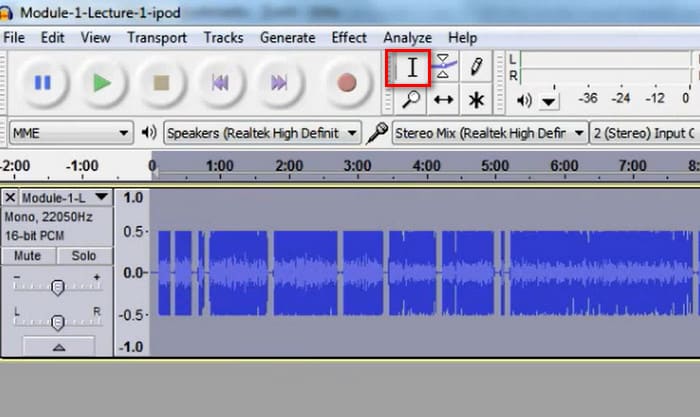Skip to start of the track
Screen dimensions: 700x417
pyautogui.click(x=220, y=83)
